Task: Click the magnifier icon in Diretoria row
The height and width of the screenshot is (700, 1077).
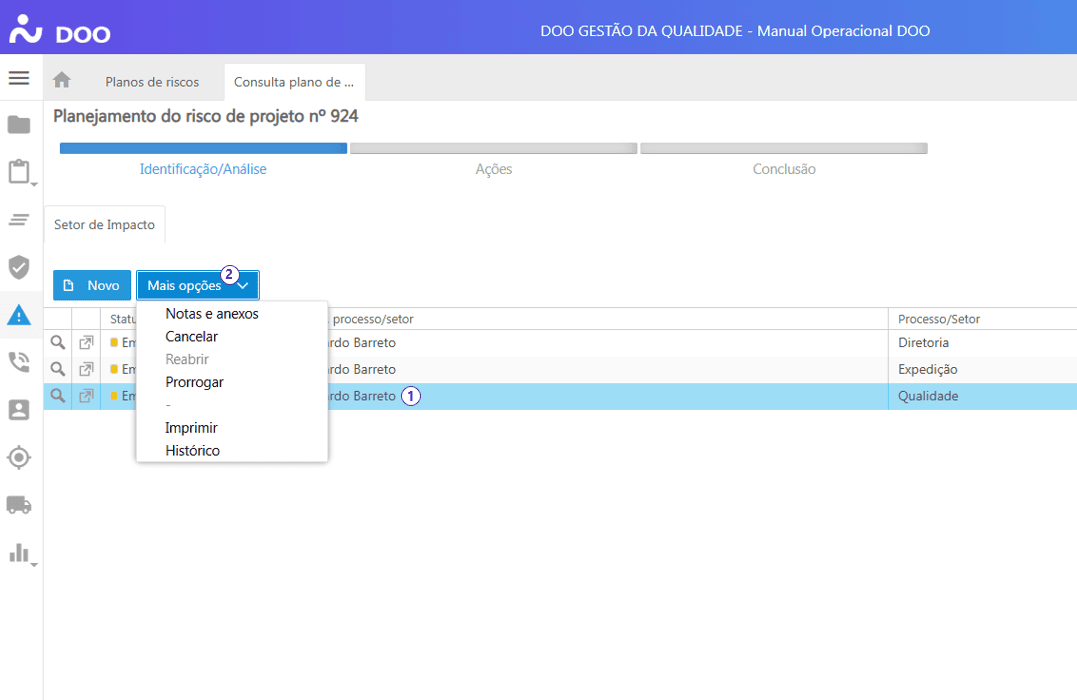Action: point(58,343)
